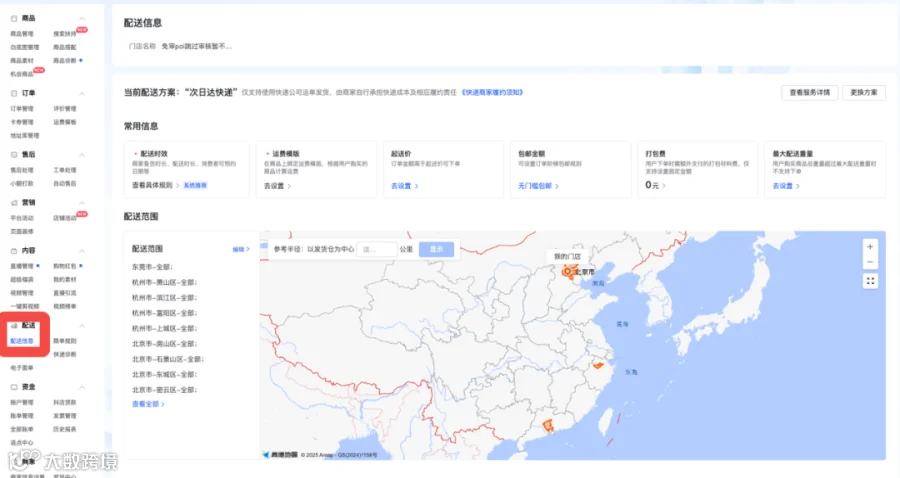Click the orange delivery area near Dongguan
This screenshot has height=478, width=900.
coord(548,425)
